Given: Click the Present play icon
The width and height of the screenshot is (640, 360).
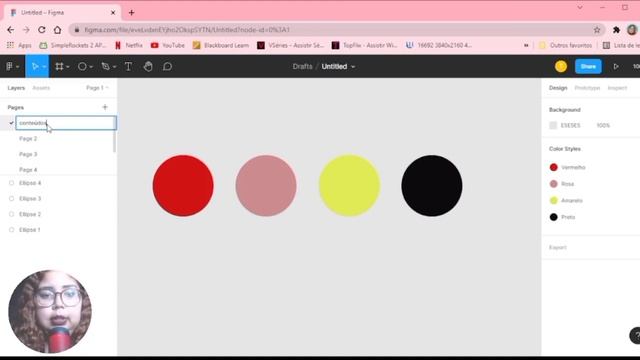Looking at the screenshot, I should point(616,67).
